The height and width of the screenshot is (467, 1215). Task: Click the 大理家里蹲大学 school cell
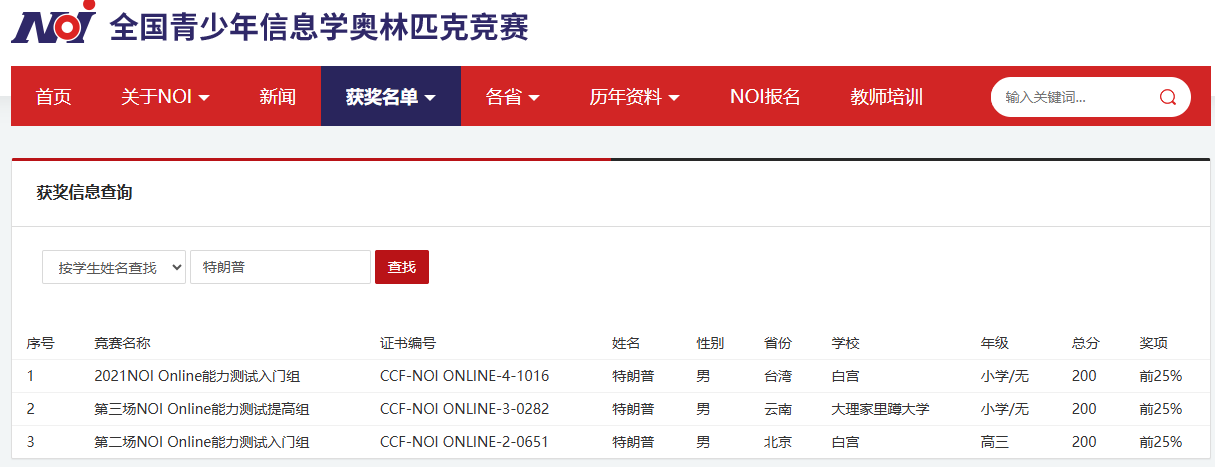click(x=880, y=409)
